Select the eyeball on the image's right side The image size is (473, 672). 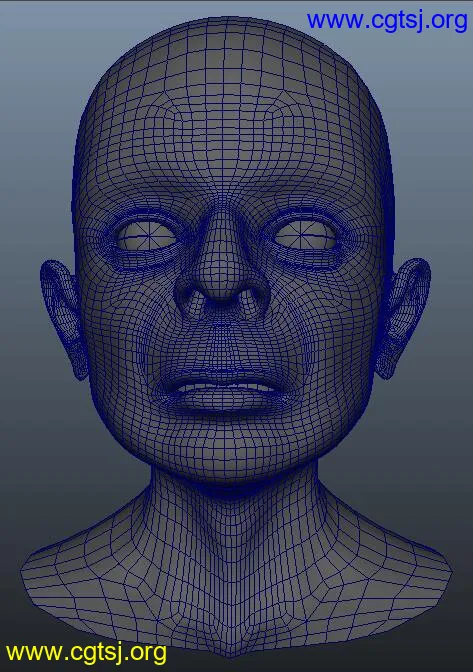point(305,235)
